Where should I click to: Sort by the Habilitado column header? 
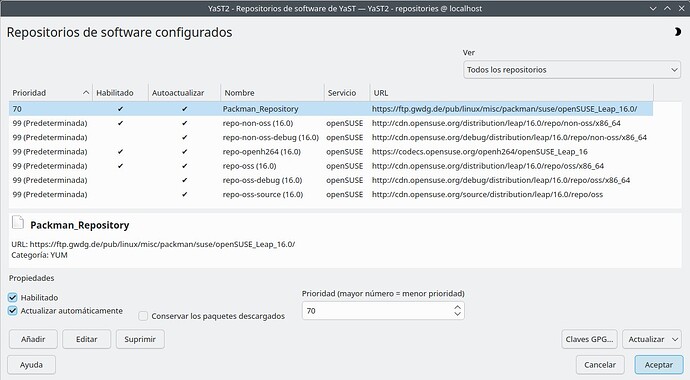[x=120, y=93]
